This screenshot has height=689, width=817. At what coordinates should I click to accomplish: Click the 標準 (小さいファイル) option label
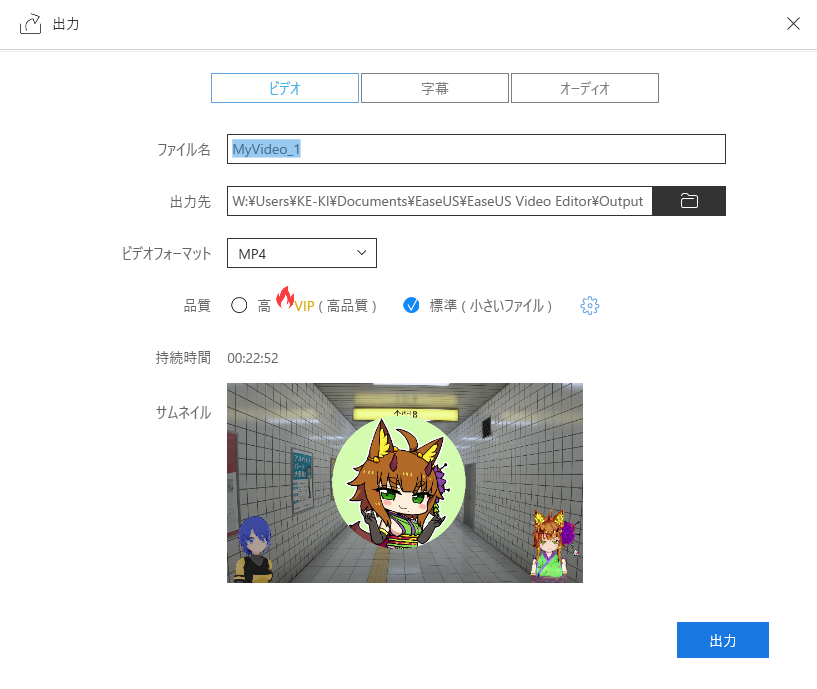click(491, 306)
